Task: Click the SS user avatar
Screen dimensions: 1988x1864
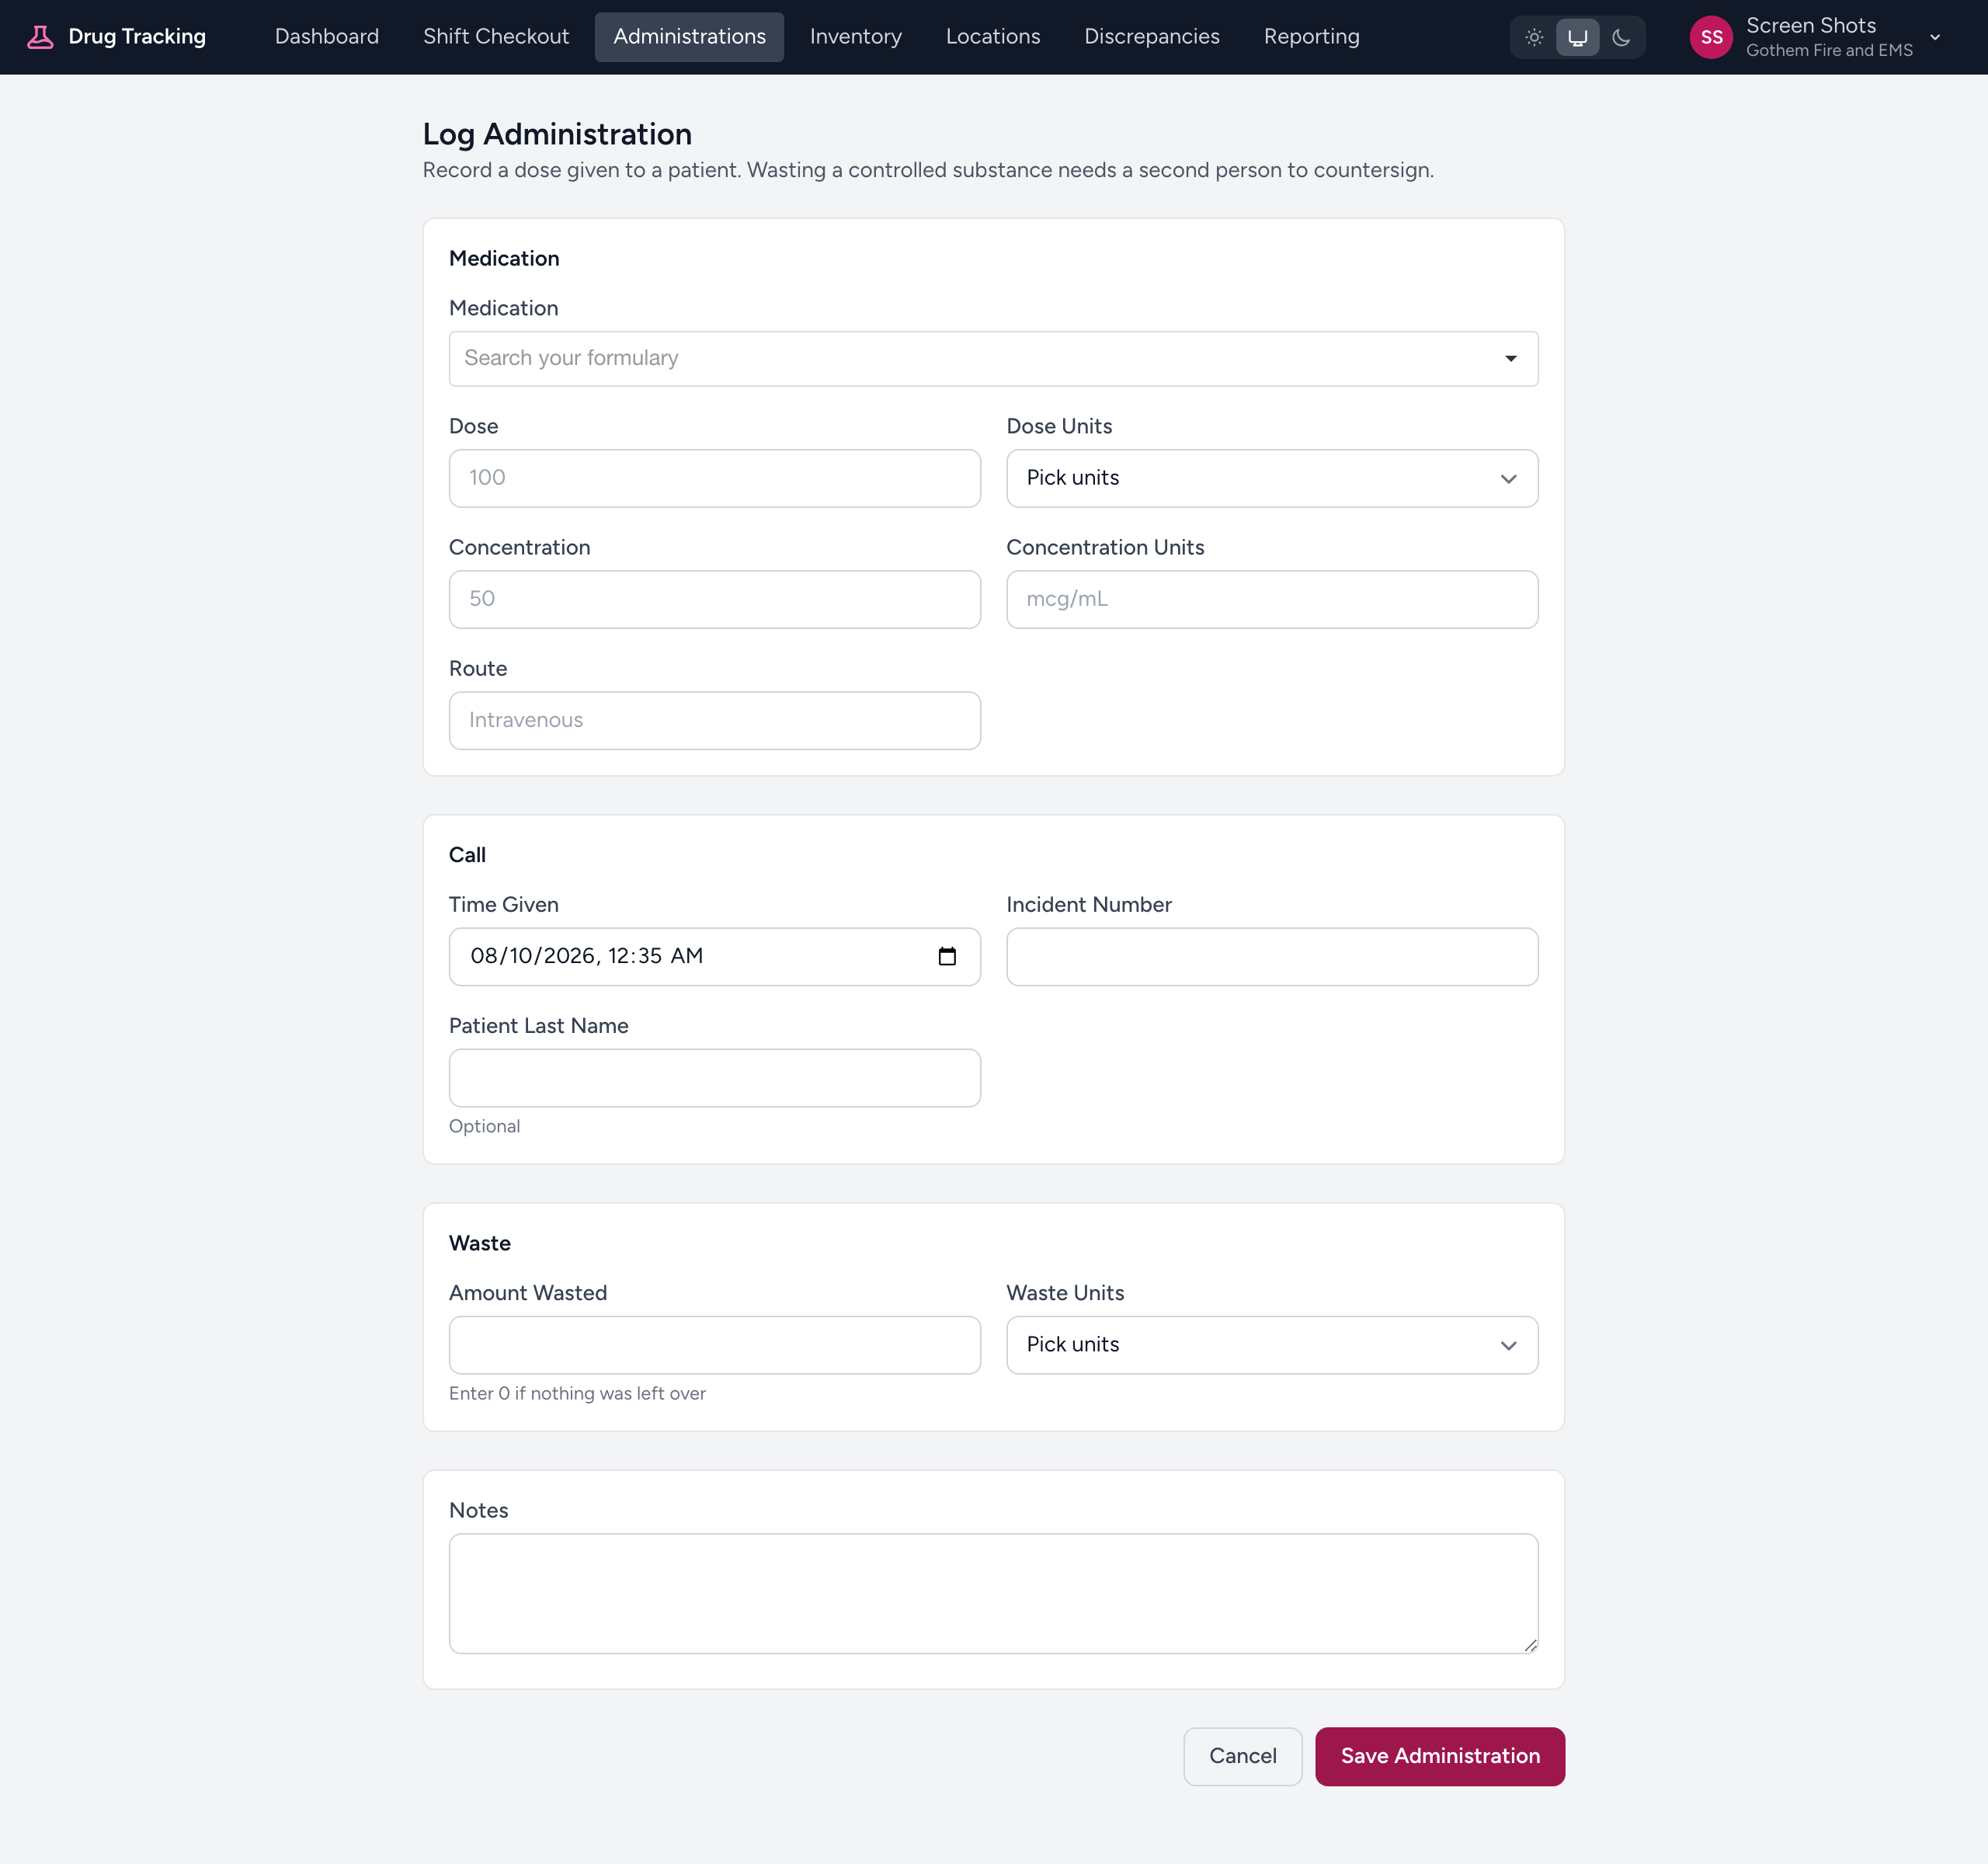Action: [1711, 37]
